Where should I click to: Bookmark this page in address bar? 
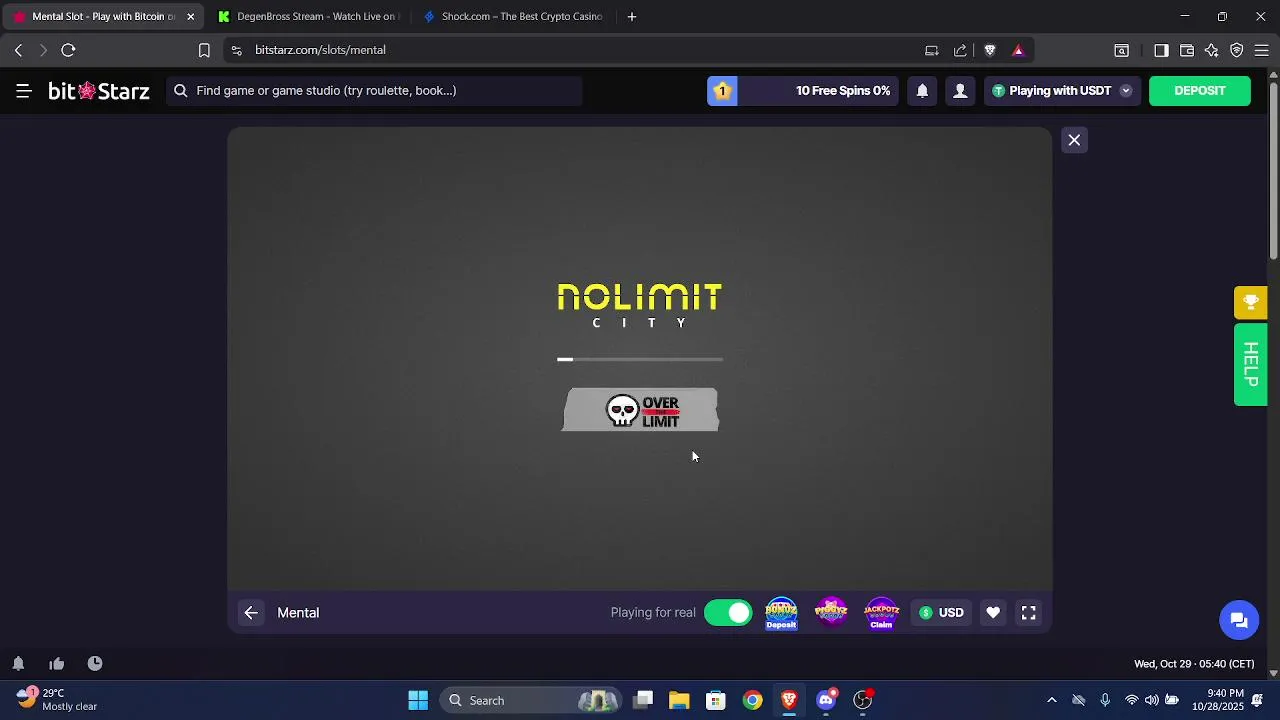(x=204, y=50)
